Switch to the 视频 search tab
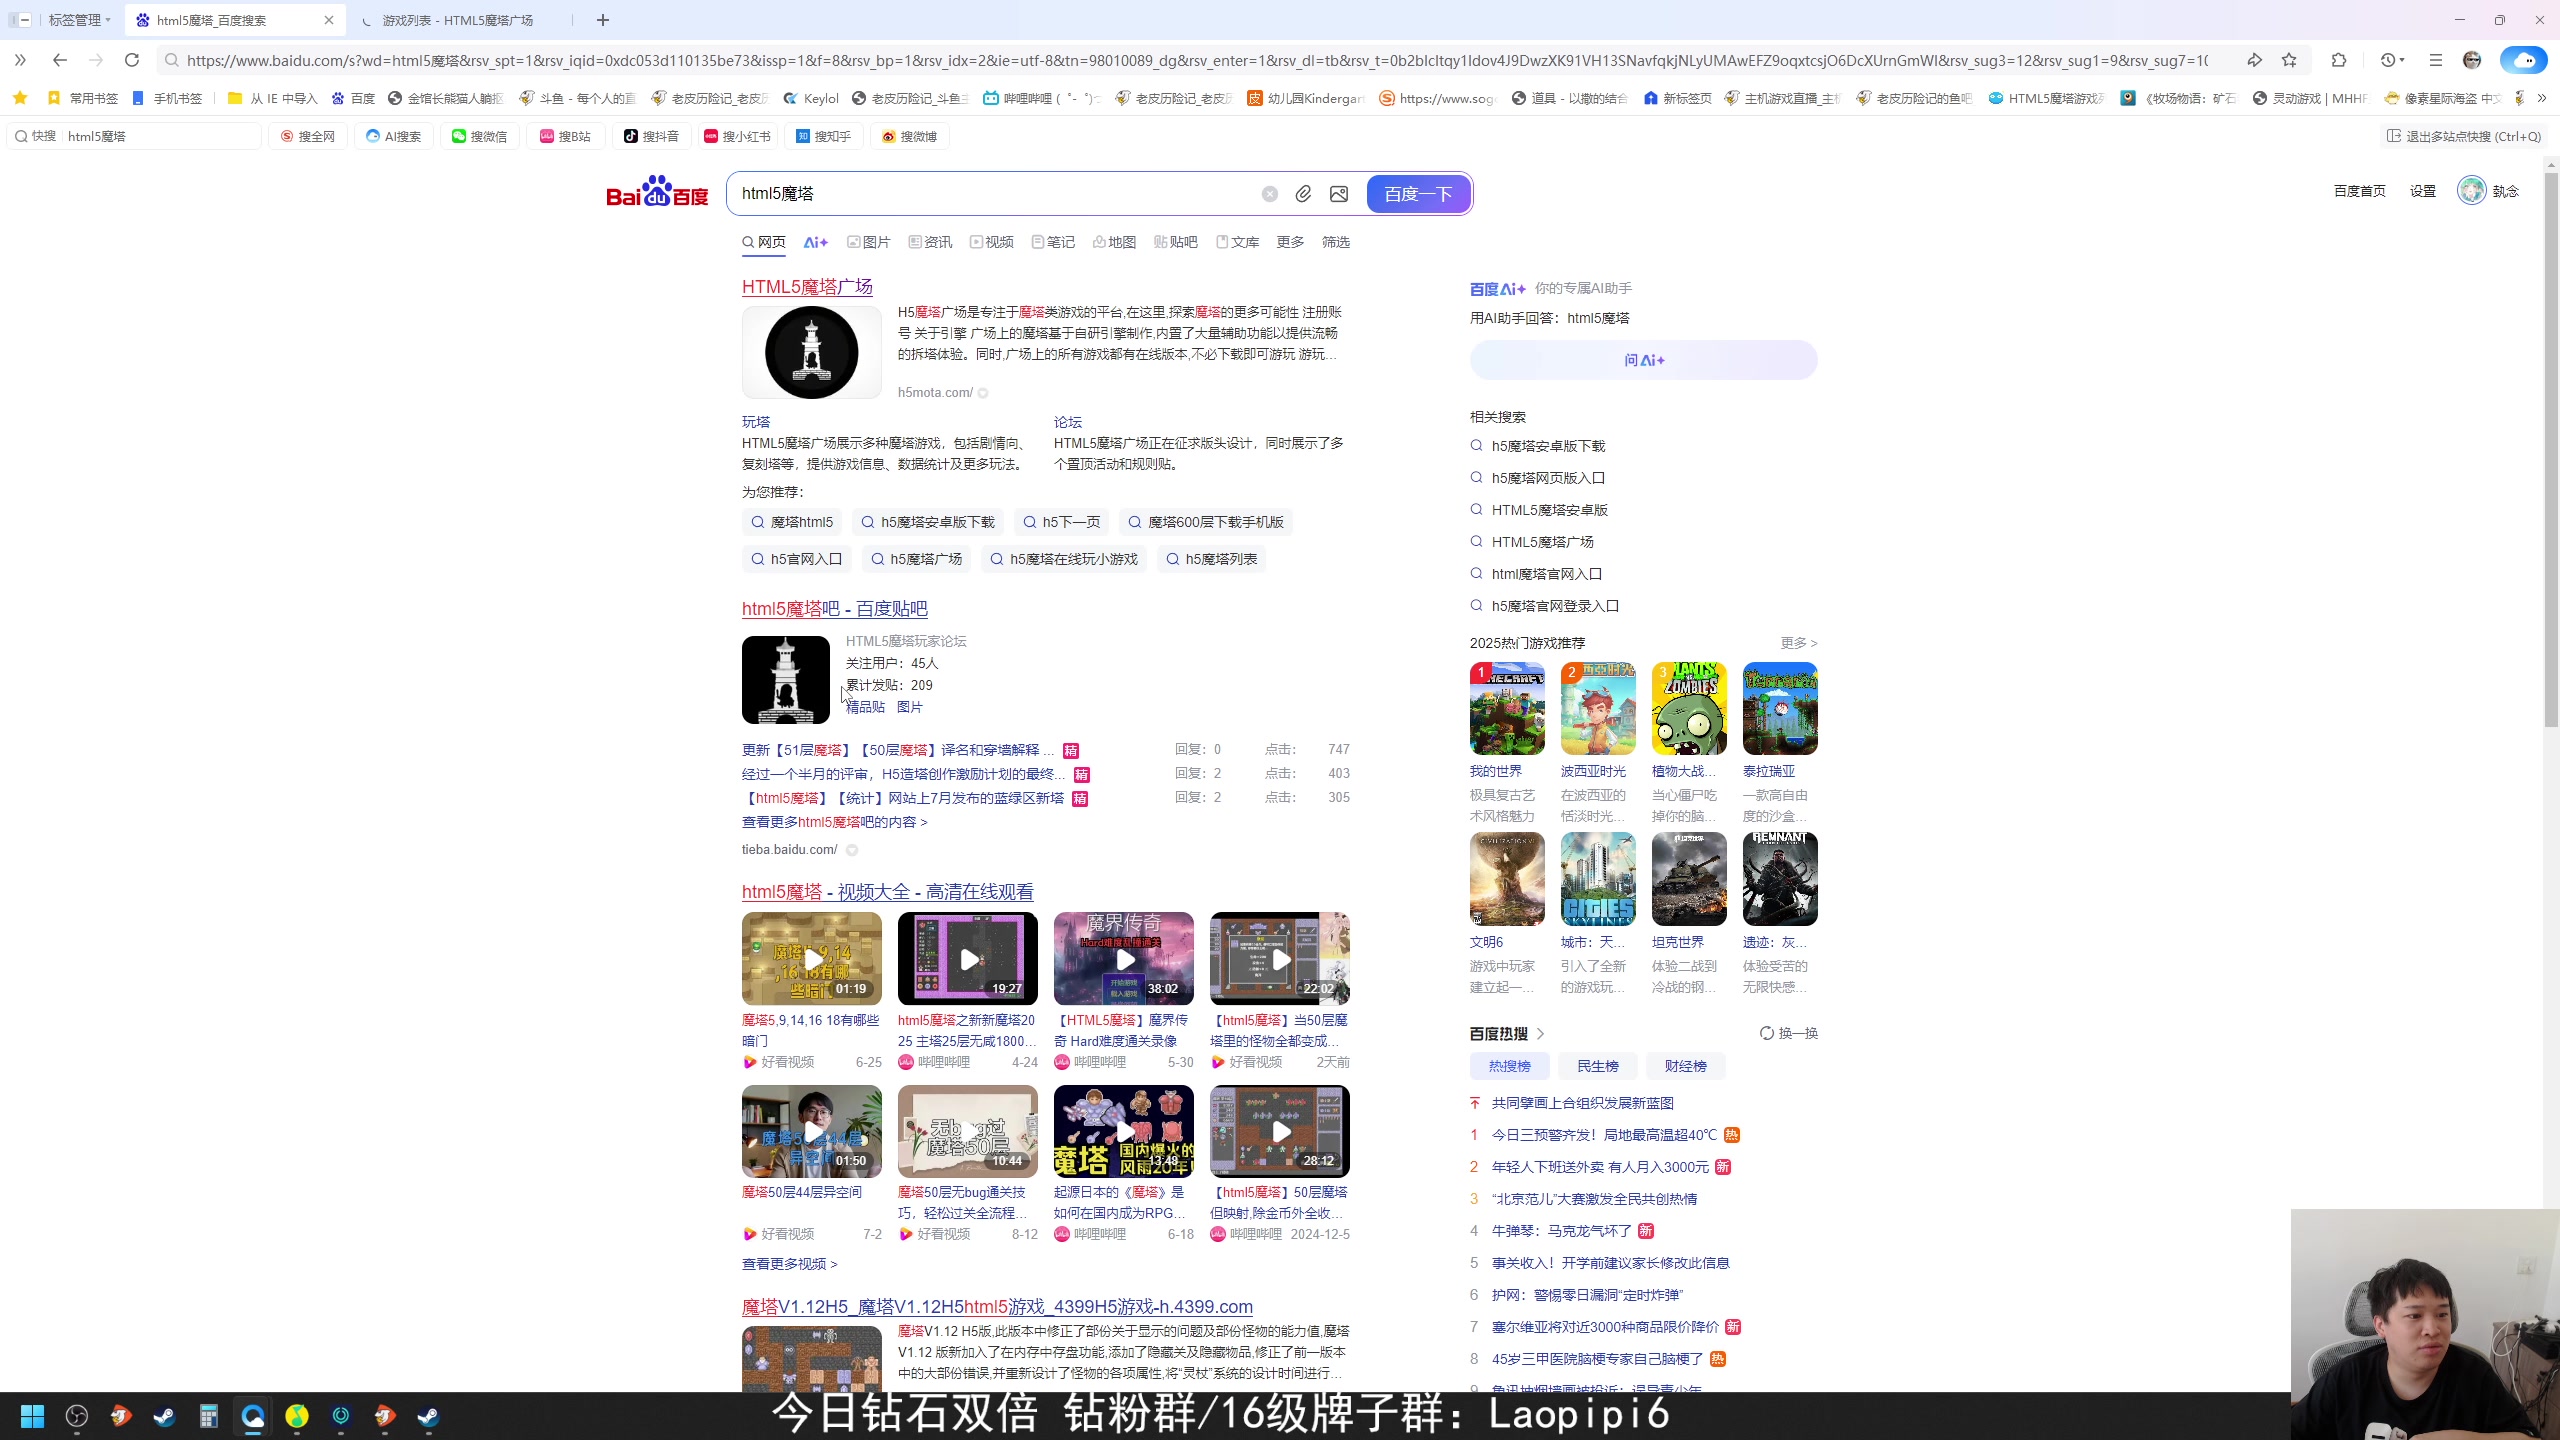Image resolution: width=2560 pixels, height=1440 pixels. pyautogui.click(x=991, y=242)
